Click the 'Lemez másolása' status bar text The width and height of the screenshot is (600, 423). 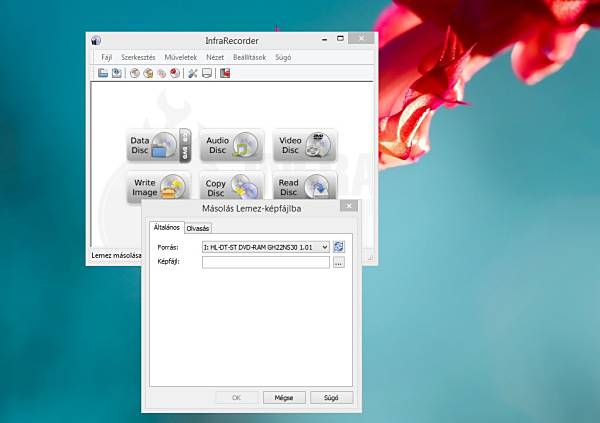pos(116,255)
